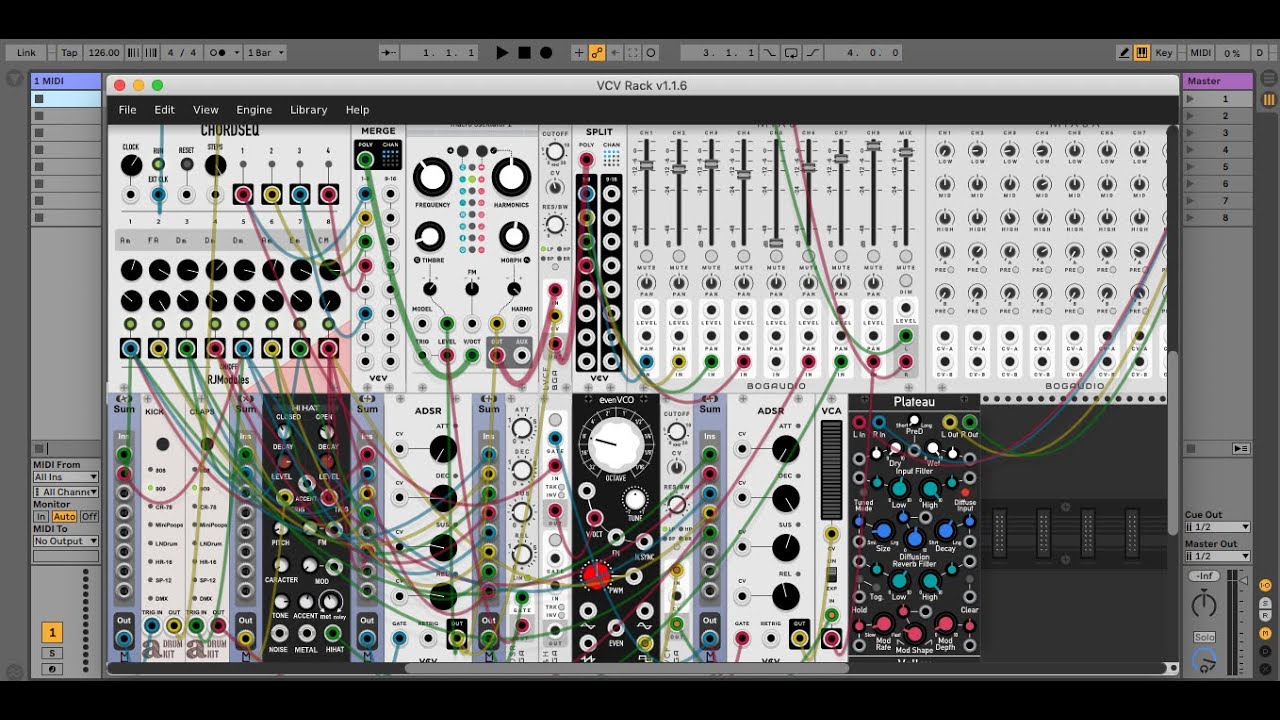Click the HARMONICS knob on Macro Oscillator
The width and height of the screenshot is (1280, 720).
pyautogui.click(x=511, y=177)
